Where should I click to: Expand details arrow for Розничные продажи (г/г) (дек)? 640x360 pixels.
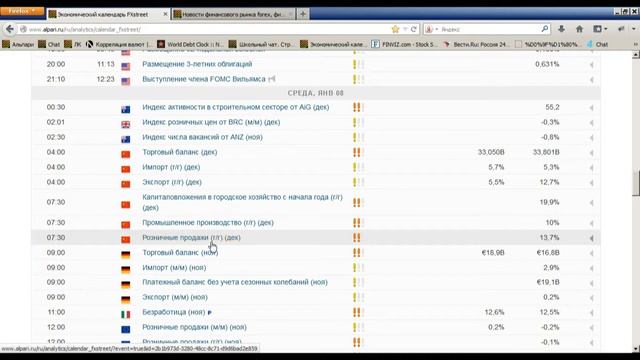pyautogui.click(x=591, y=238)
